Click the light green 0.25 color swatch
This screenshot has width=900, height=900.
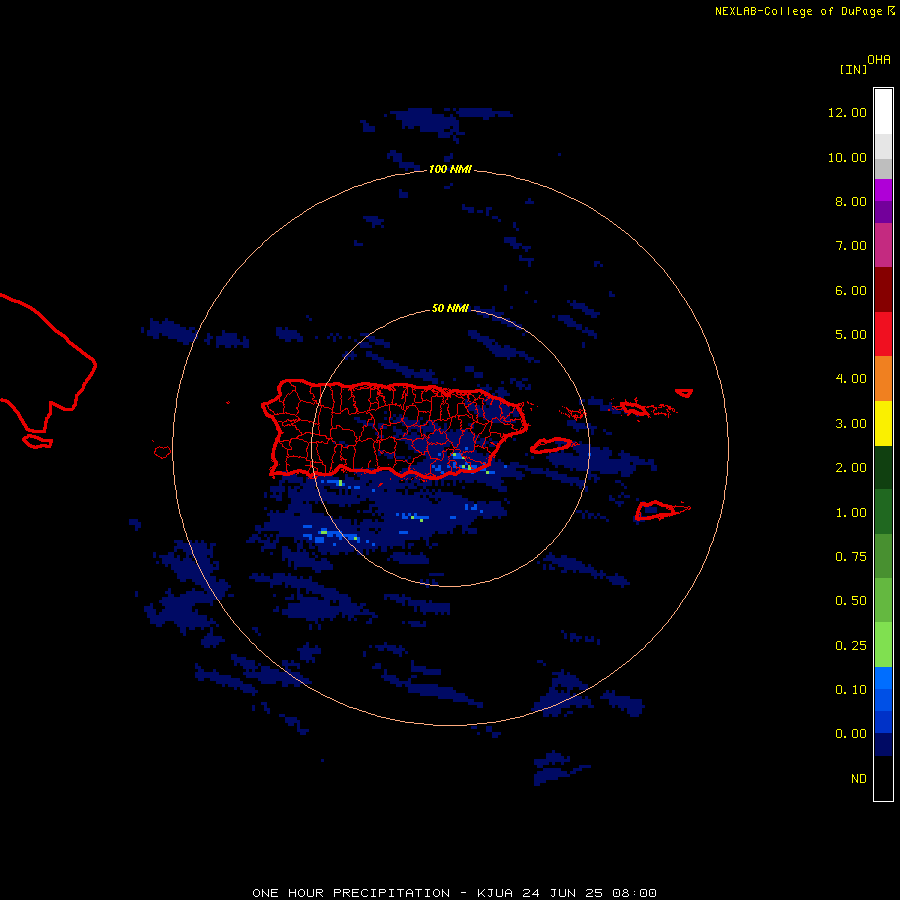pos(883,645)
